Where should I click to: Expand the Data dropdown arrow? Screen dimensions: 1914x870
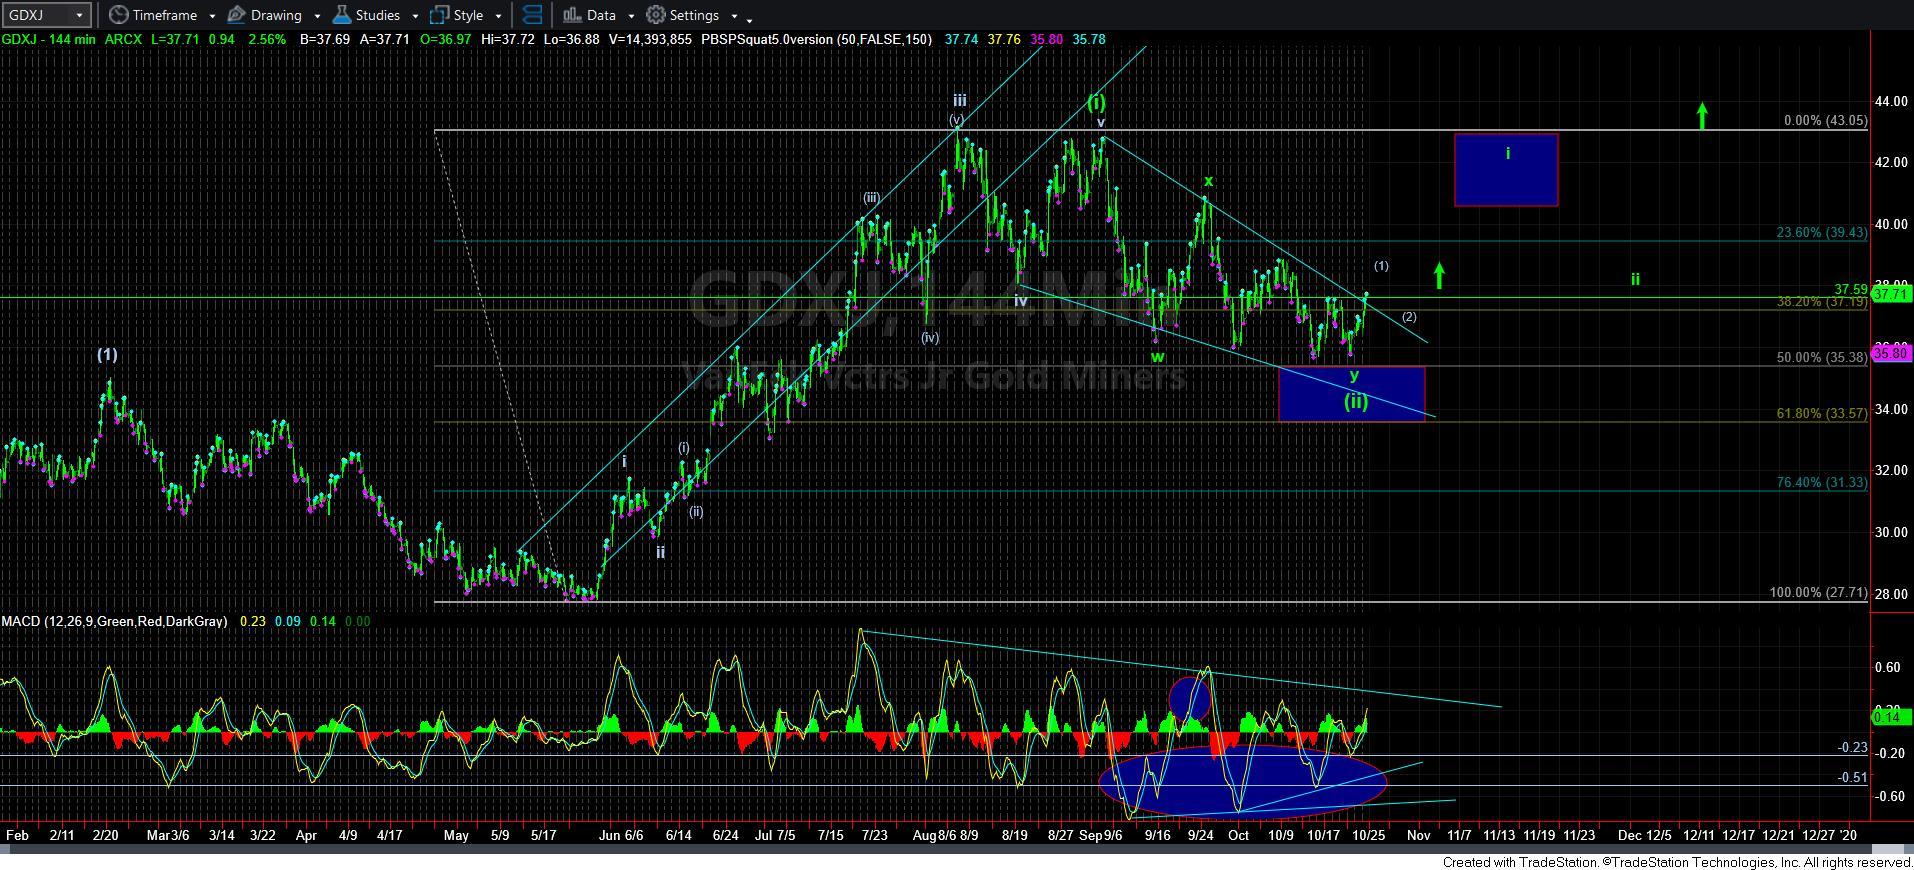pyautogui.click(x=631, y=16)
